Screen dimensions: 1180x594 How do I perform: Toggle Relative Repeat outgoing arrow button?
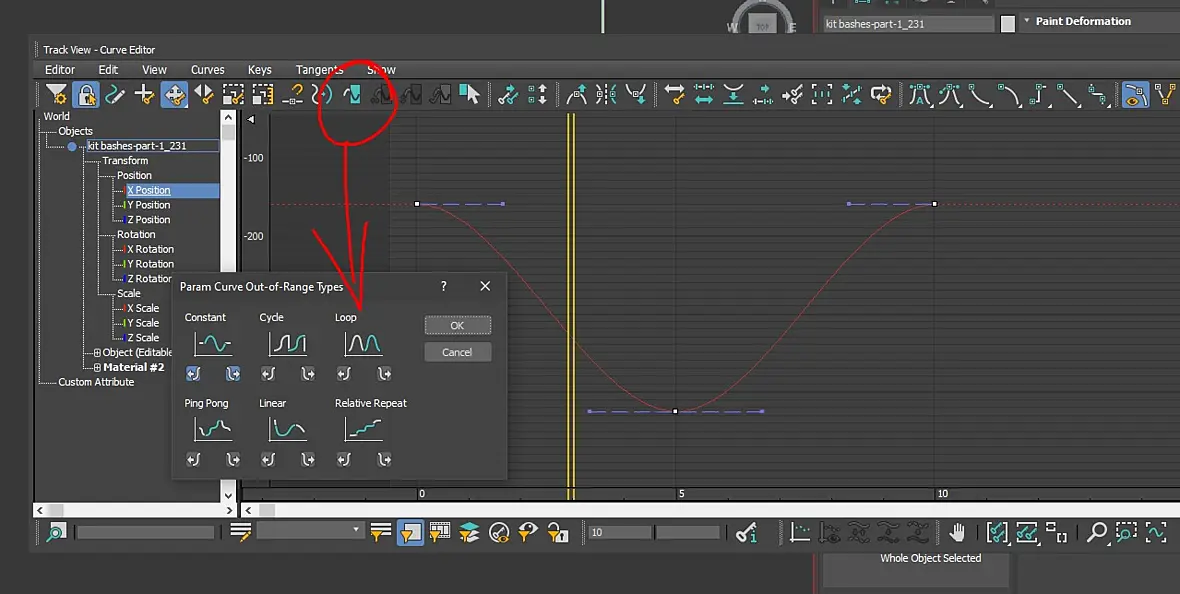tap(384, 459)
